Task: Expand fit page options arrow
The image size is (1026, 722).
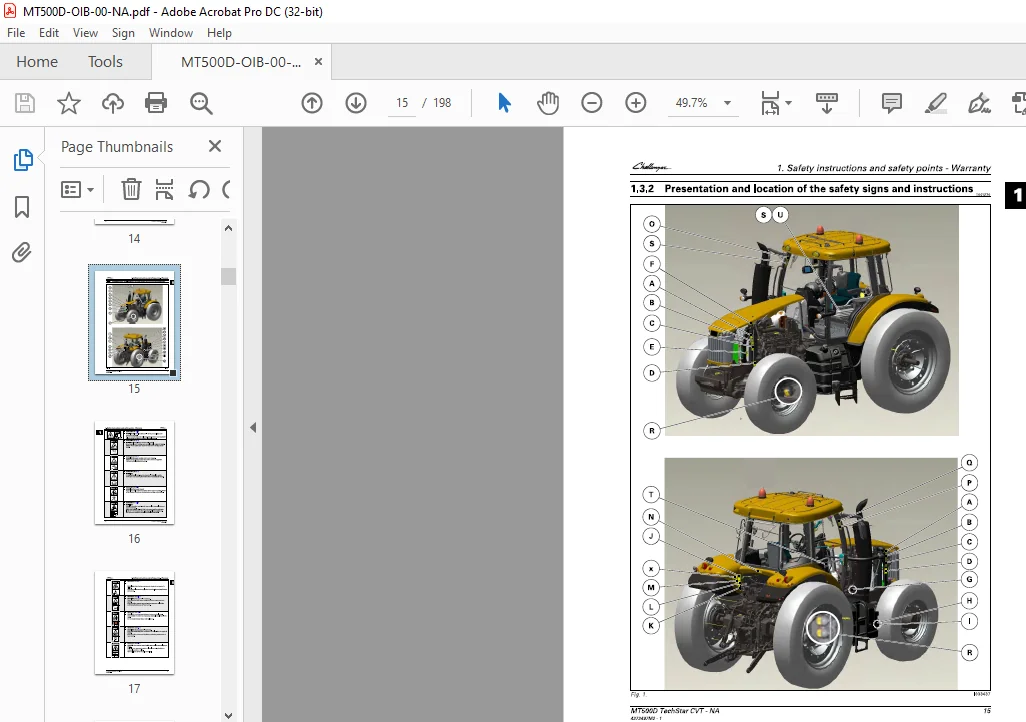Action: pyautogui.click(x=788, y=103)
